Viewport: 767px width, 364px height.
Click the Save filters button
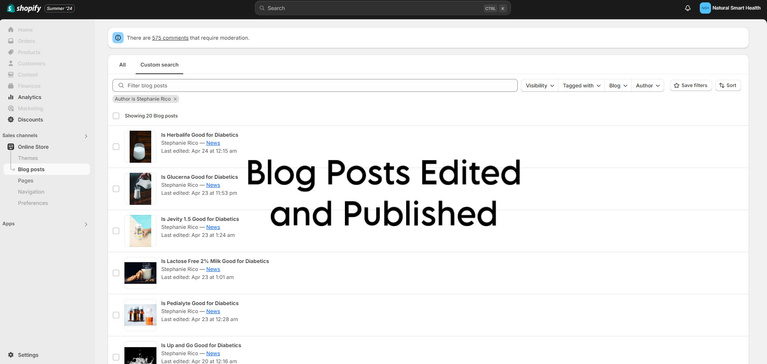tap(691, 86)
